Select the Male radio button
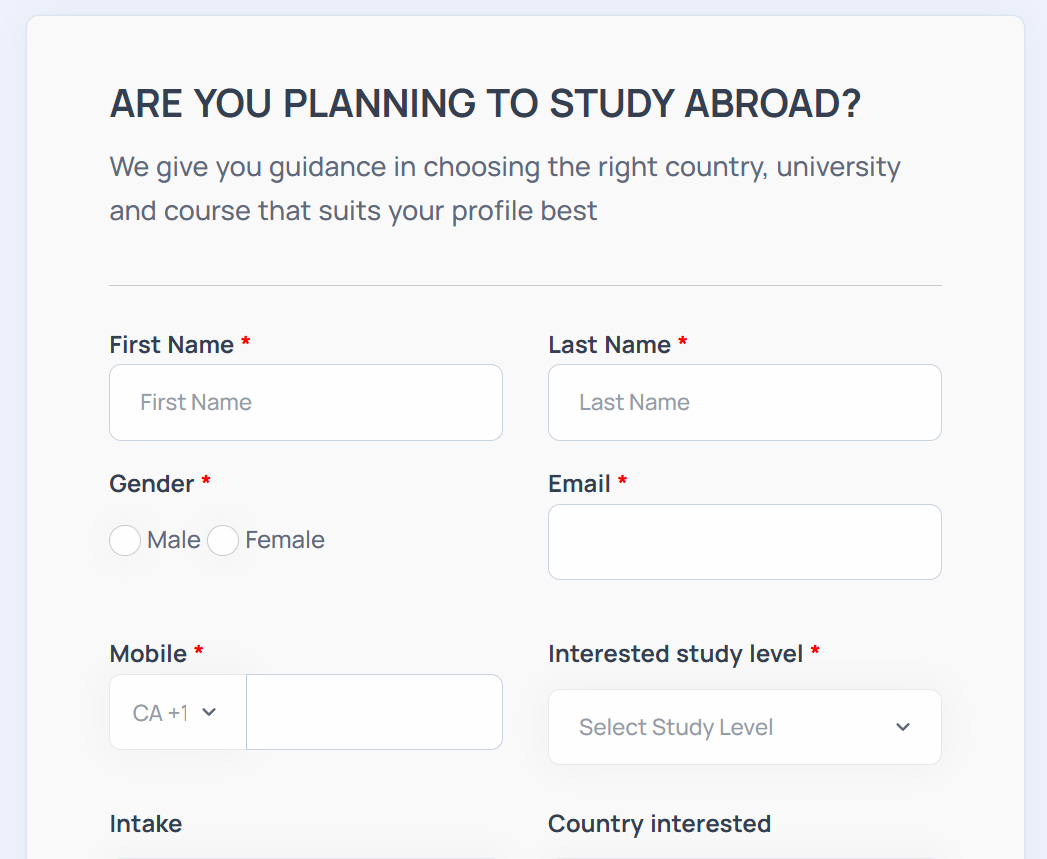Viewport: 1047px width, 859px height. tap(125, 541)
